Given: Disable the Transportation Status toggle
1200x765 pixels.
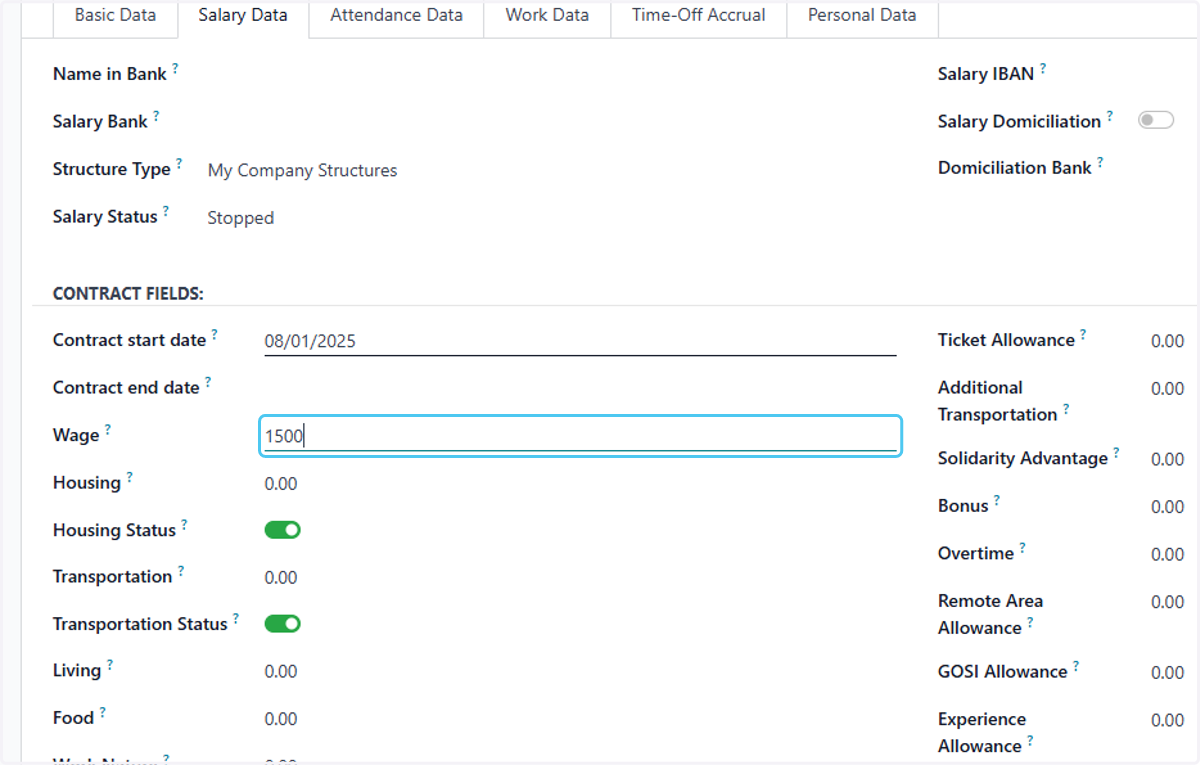Looking at the screenshot, I should tap(282, 623).
